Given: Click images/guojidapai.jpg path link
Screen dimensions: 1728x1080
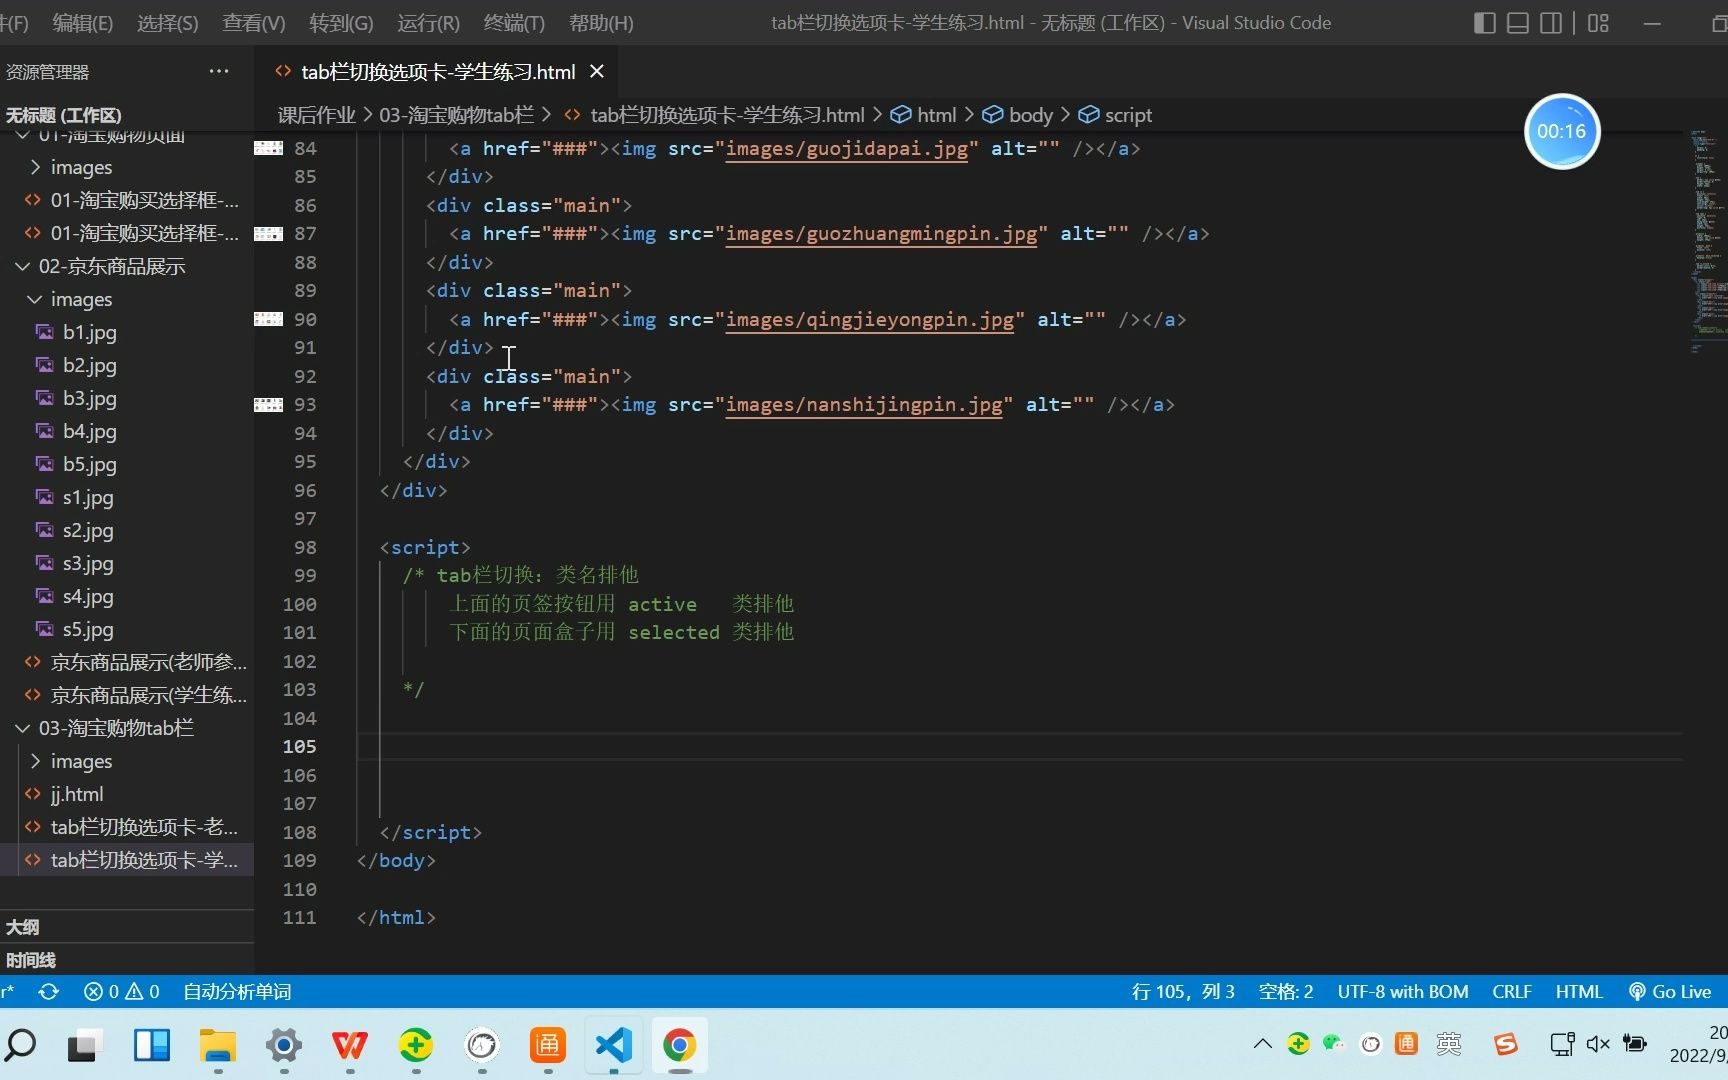Looking at the screenshot, I should 847,148.
